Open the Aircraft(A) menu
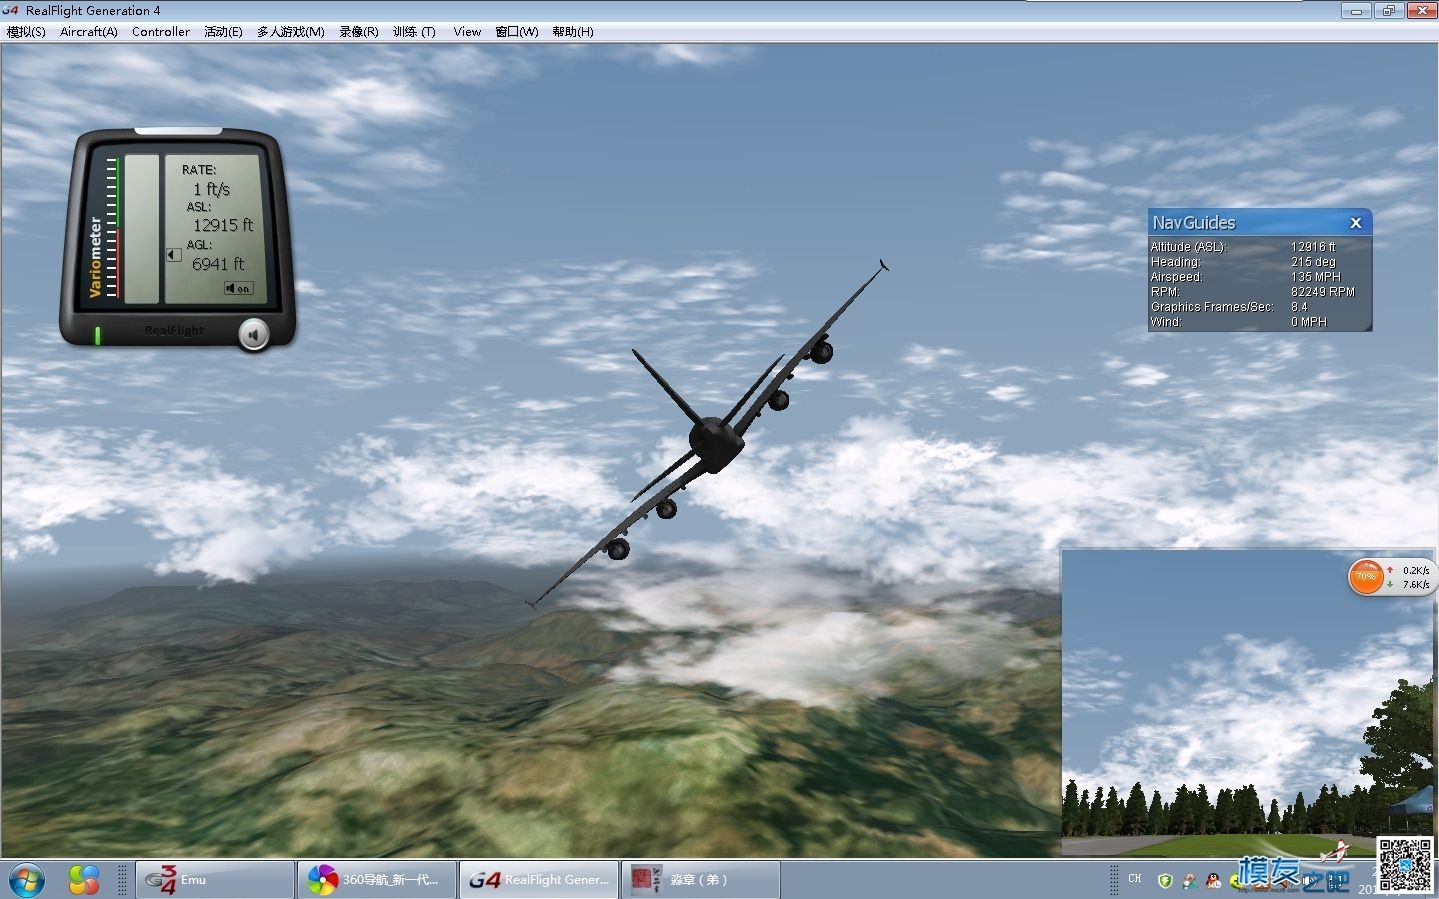Screen dimensions: 1439x899 tap(88, 32)
